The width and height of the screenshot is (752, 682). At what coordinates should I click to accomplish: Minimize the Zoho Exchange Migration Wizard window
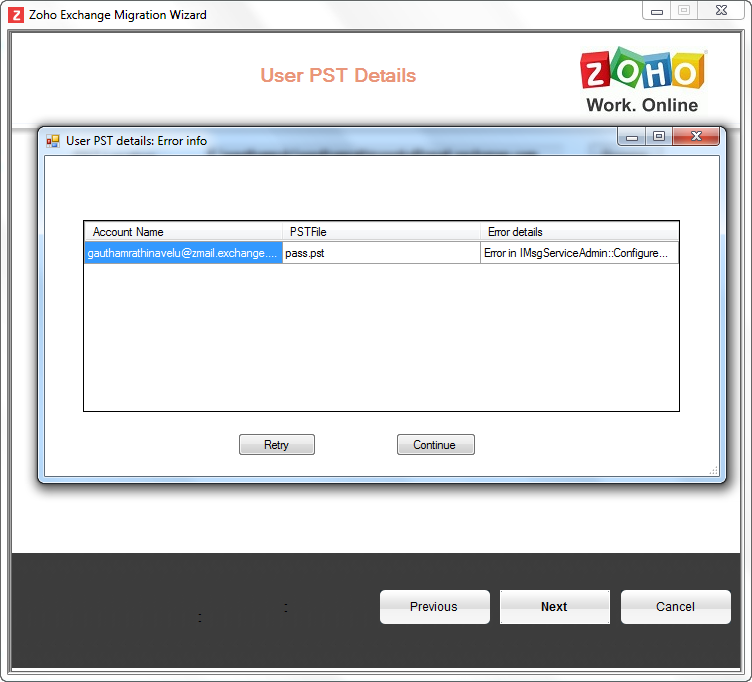tap(657, 11)
